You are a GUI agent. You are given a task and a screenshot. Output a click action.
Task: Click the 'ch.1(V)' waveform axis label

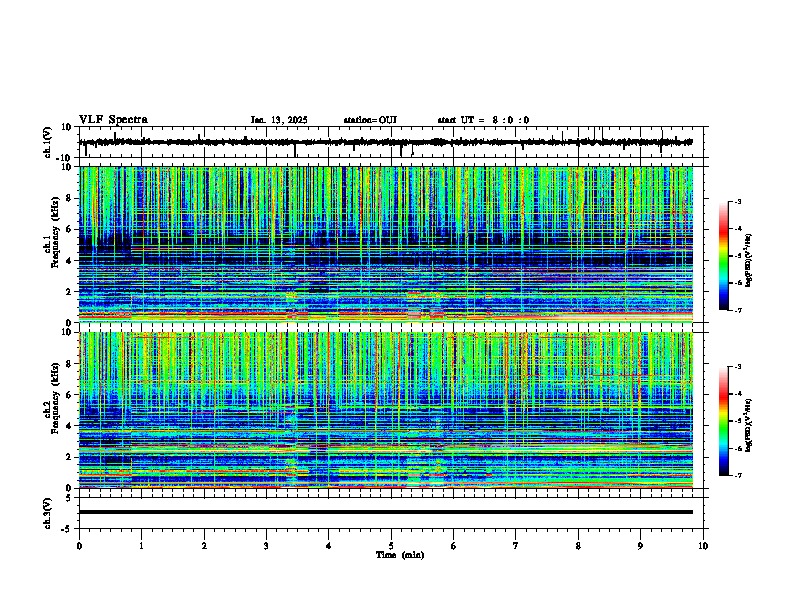tap(48, 142)
